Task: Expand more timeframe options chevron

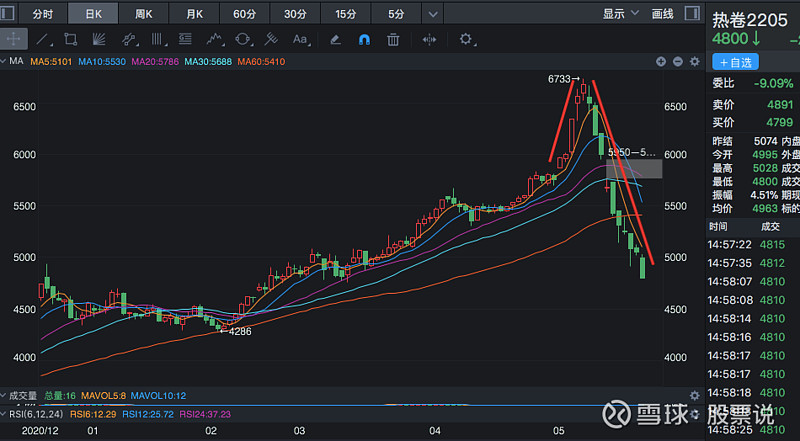Action: pyautogui.click(x=430, y=14)
